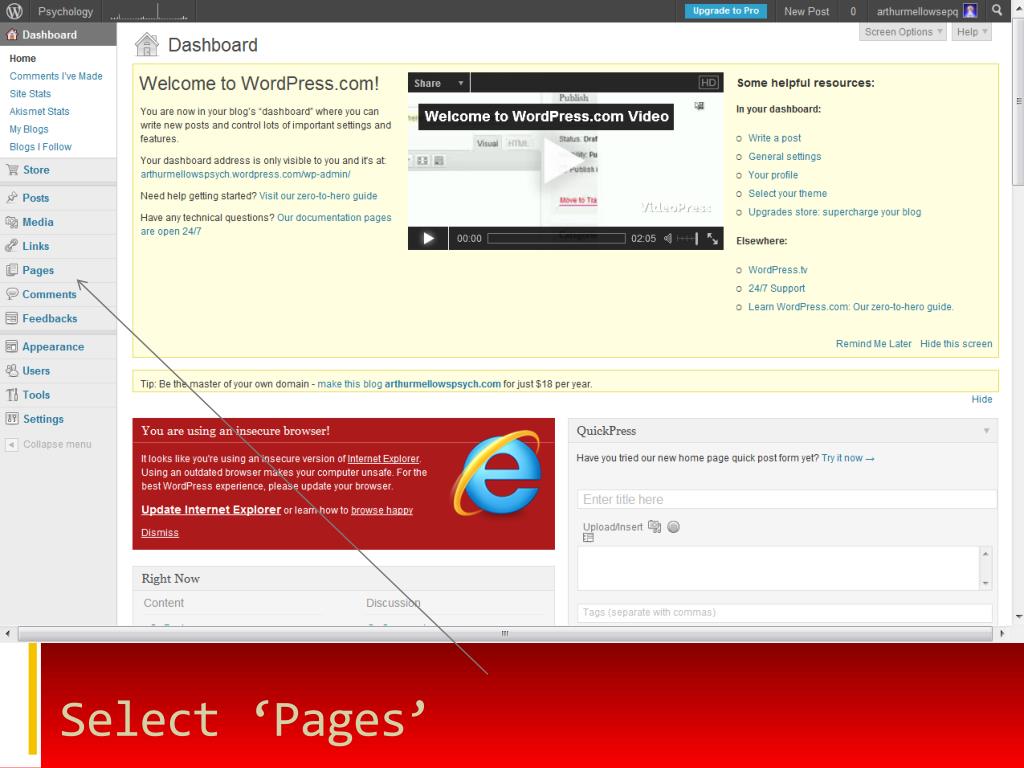Open the arthurmellowsepq account menu
The height and width of the screenshot is (768, 1024).
pos(917,11)
